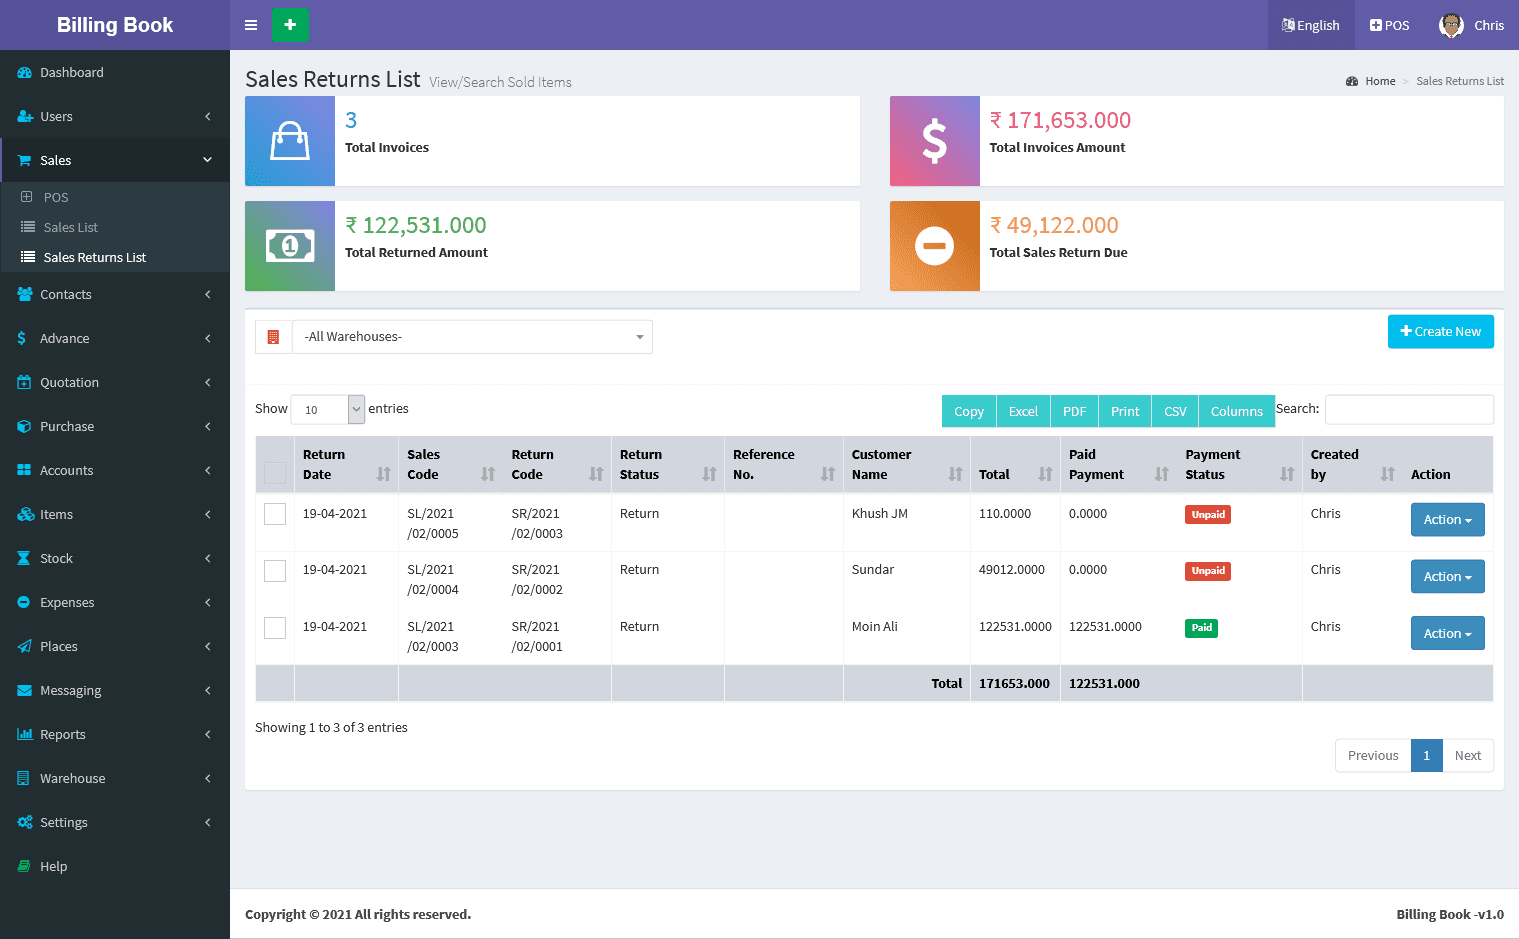Image resolution: width=1519 pixels, height=939 pixels.
Task: Click the red Unpaid badge for Khush JM
Action: coord(1207,515)
